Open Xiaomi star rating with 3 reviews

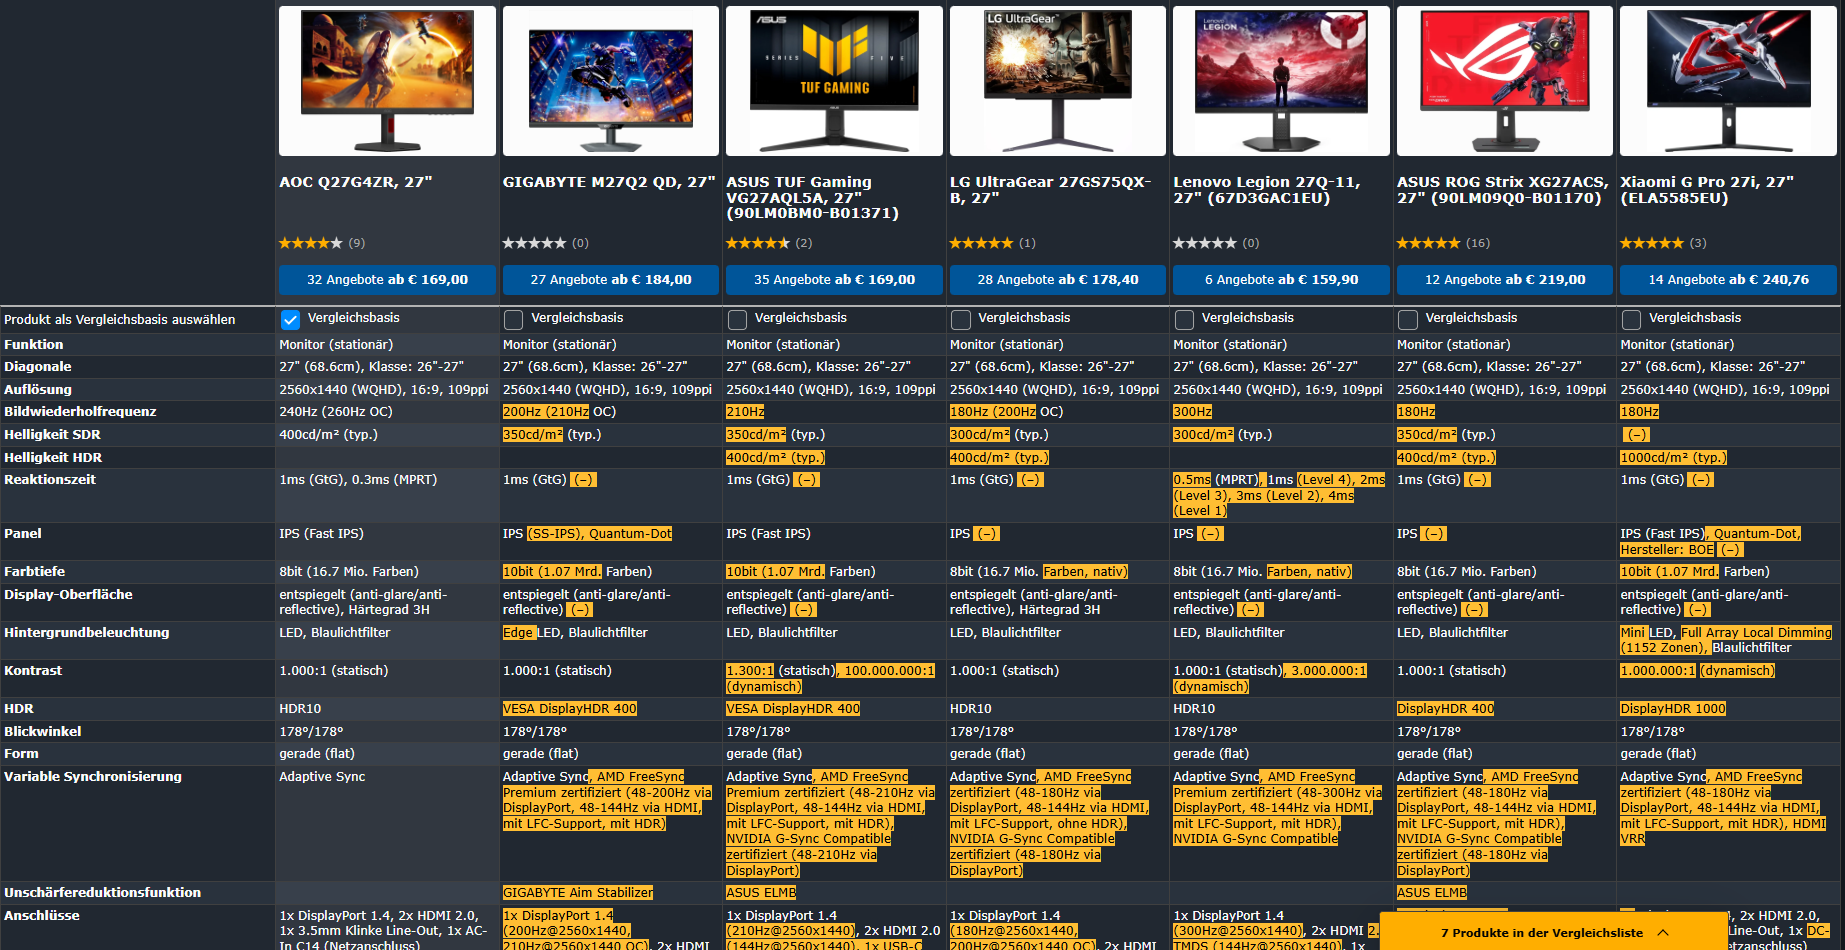click(x=1663, y=243)
